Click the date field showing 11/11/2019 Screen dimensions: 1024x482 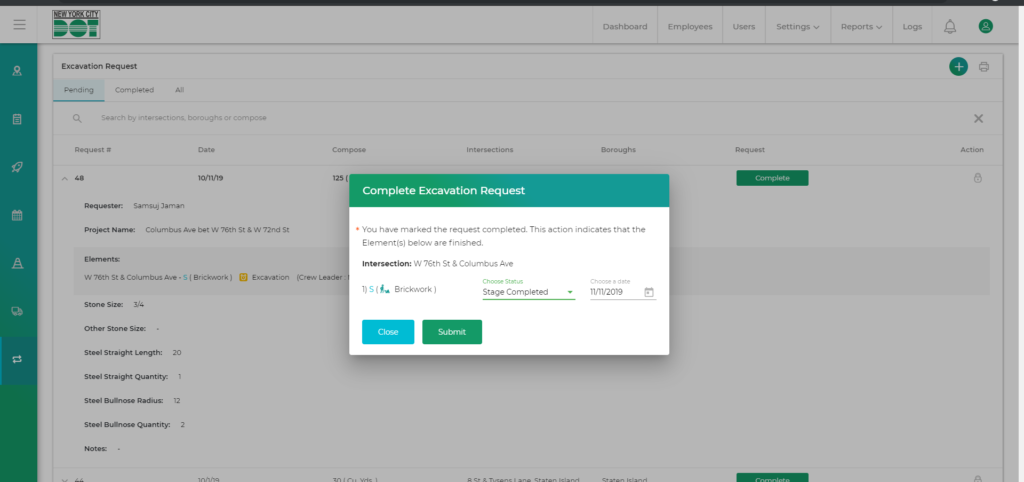(x=614, y=292)
